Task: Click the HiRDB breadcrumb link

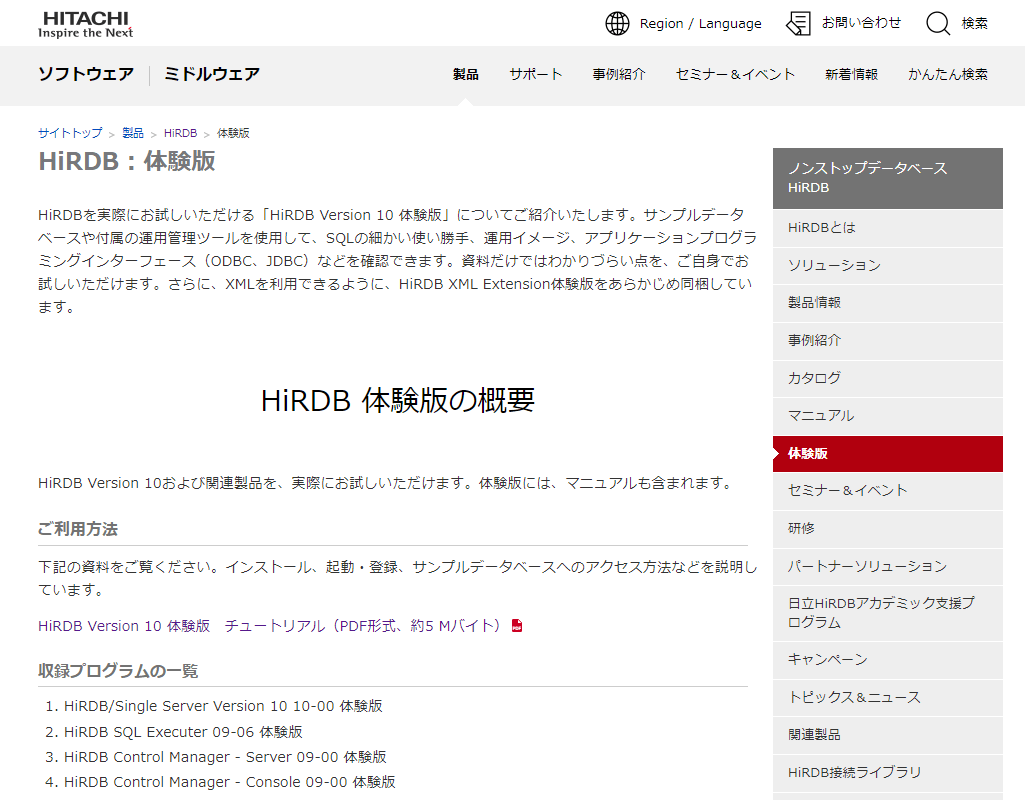Action: (180, 133)
